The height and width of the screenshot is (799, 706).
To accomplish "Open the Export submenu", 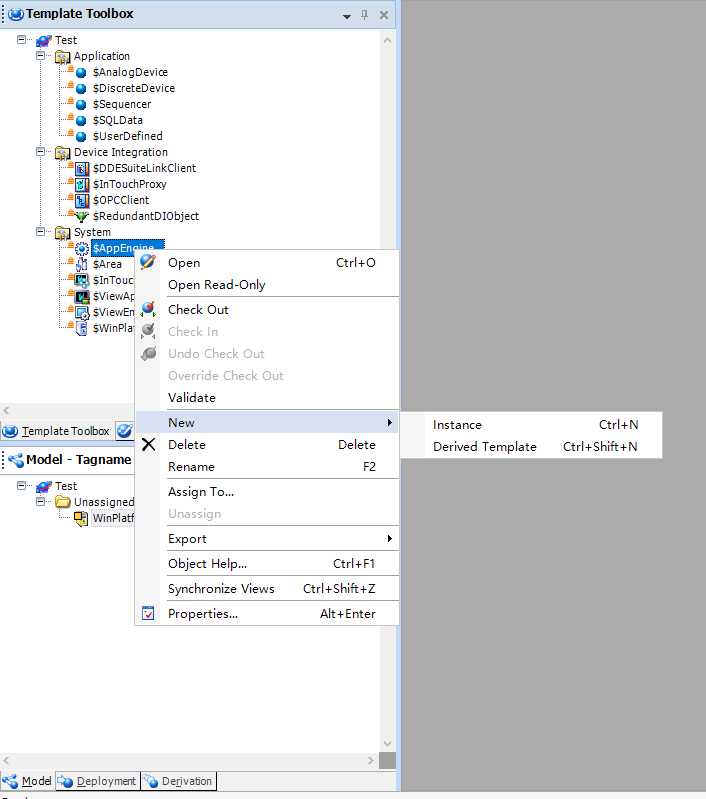I will (x=187, y=539).
